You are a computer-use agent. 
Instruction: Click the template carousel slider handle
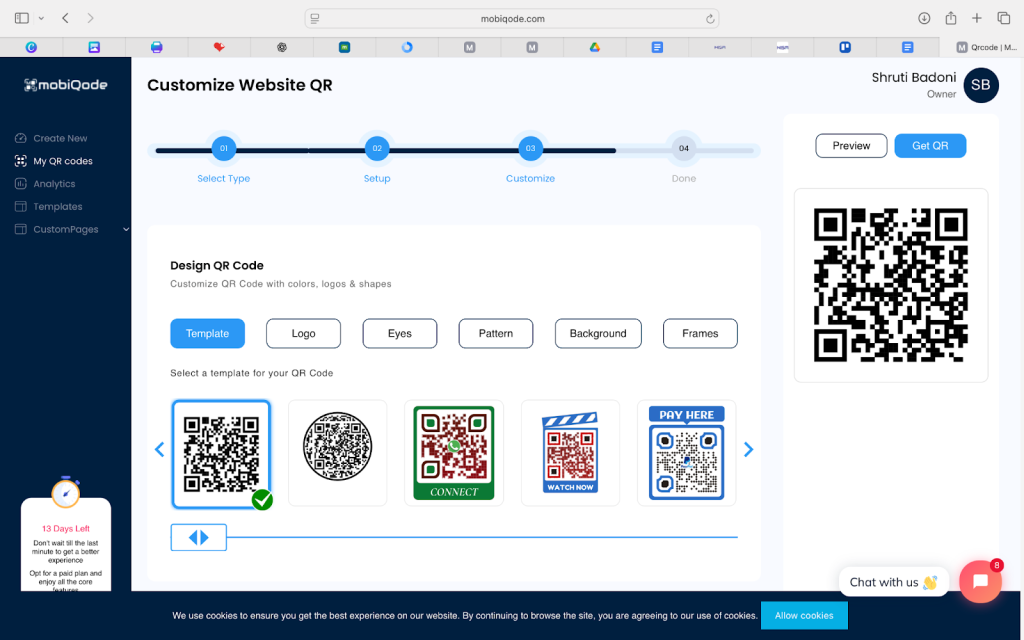click(x=198, y=538)
